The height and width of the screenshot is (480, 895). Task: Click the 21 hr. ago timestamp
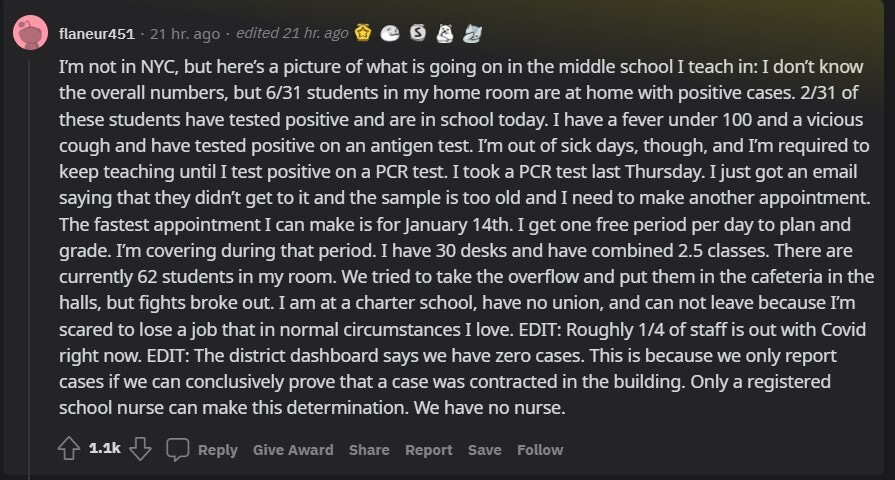tap(185, 34)
